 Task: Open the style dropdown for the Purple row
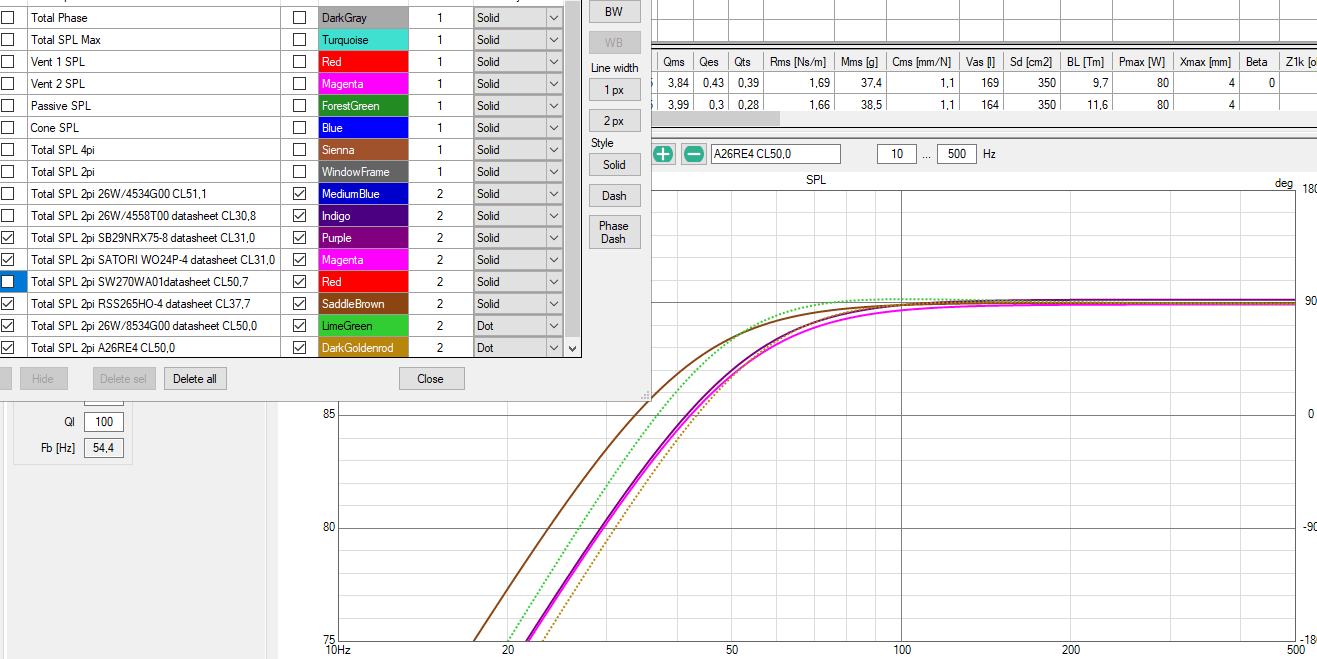coord(554,238)
